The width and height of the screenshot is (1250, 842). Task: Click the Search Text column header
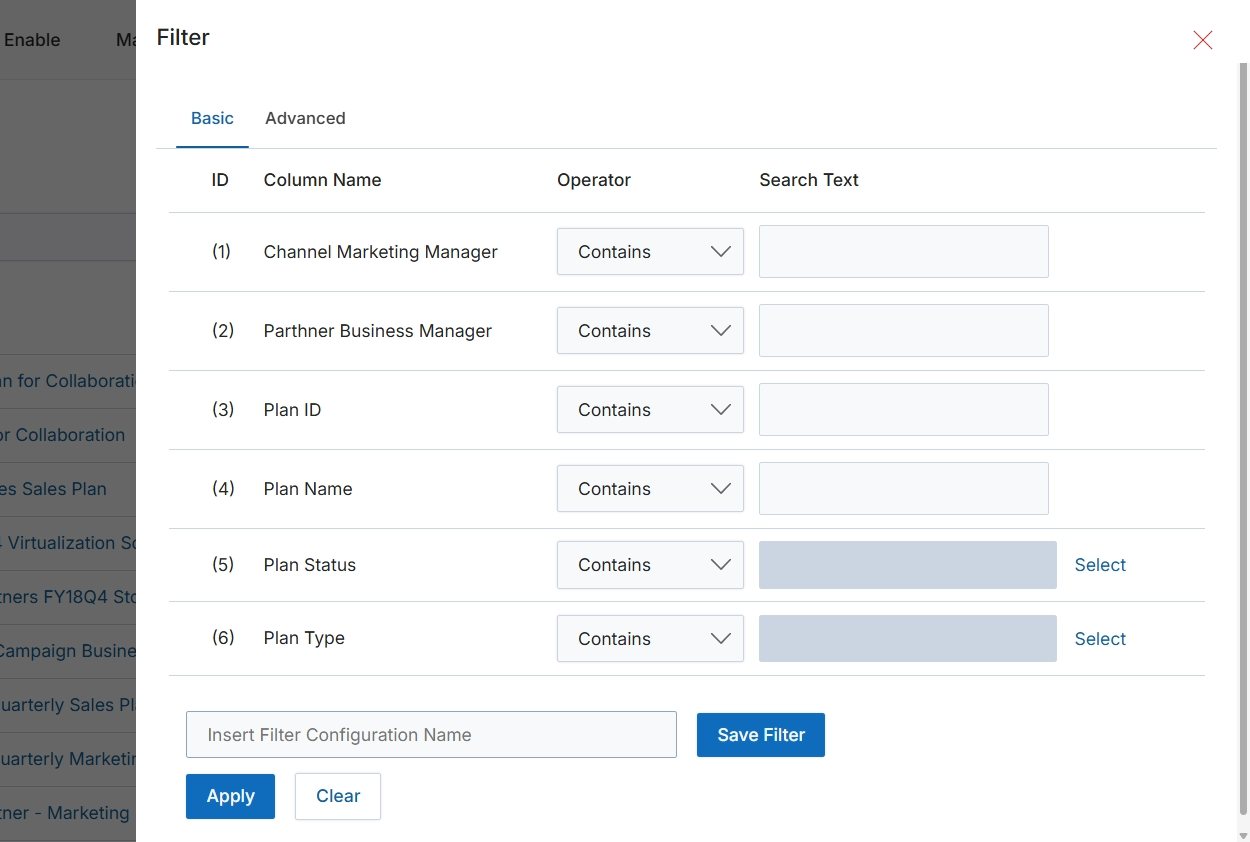[809, 180]
